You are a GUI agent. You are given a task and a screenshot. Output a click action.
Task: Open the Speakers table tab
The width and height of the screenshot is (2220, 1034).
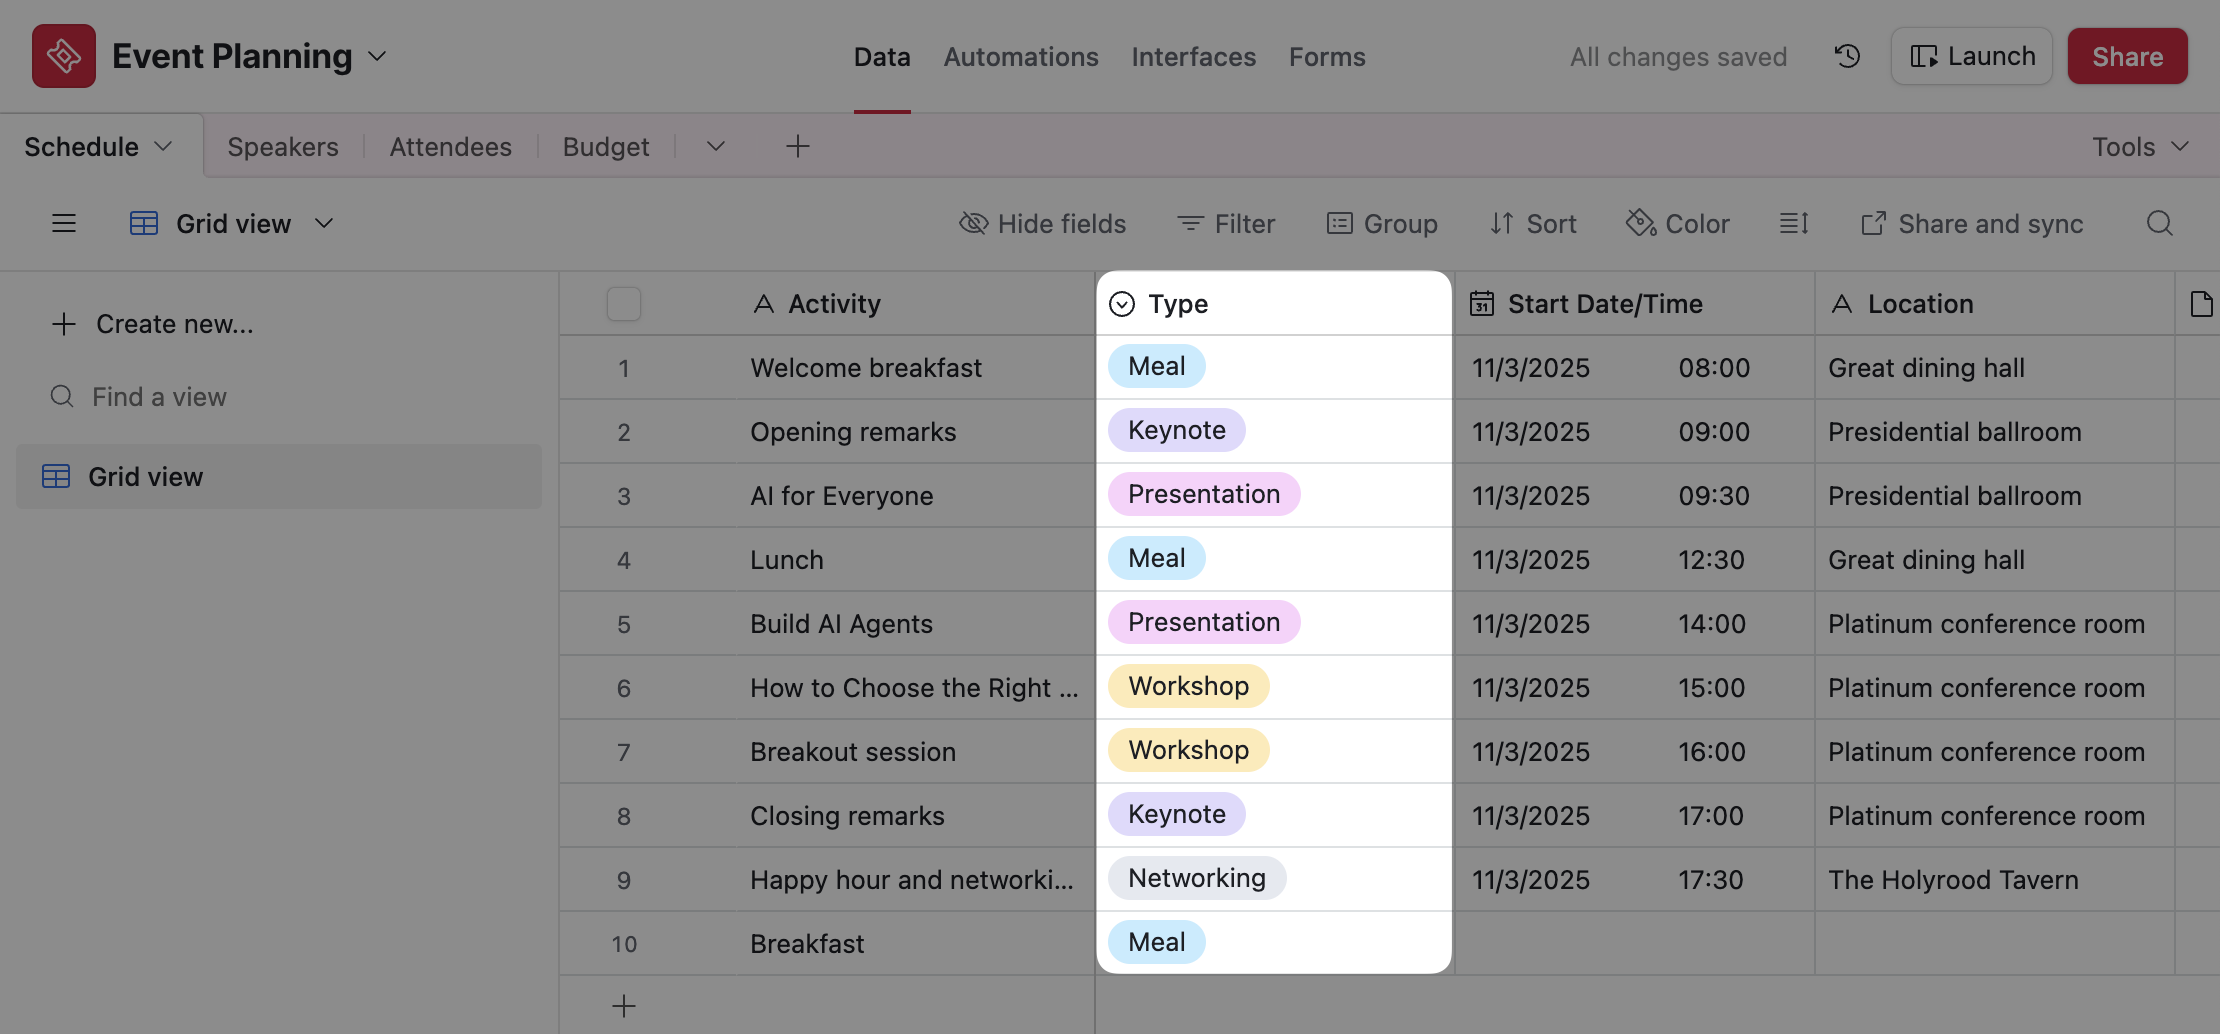pyautogui.click(x=283, y=147)
